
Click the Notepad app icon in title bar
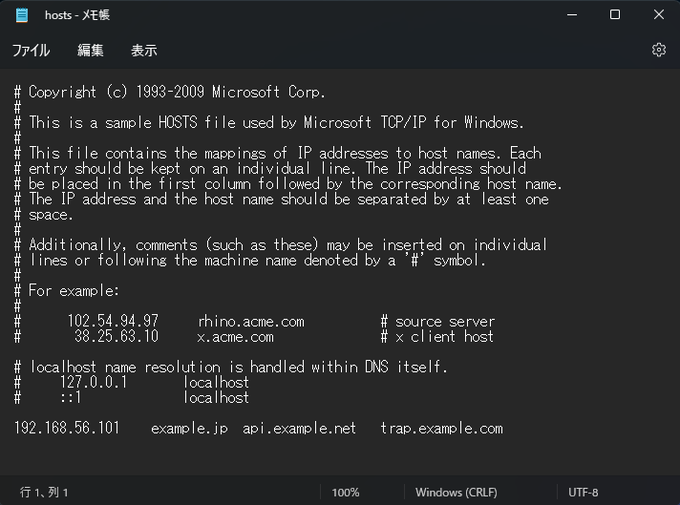(21, 15)
